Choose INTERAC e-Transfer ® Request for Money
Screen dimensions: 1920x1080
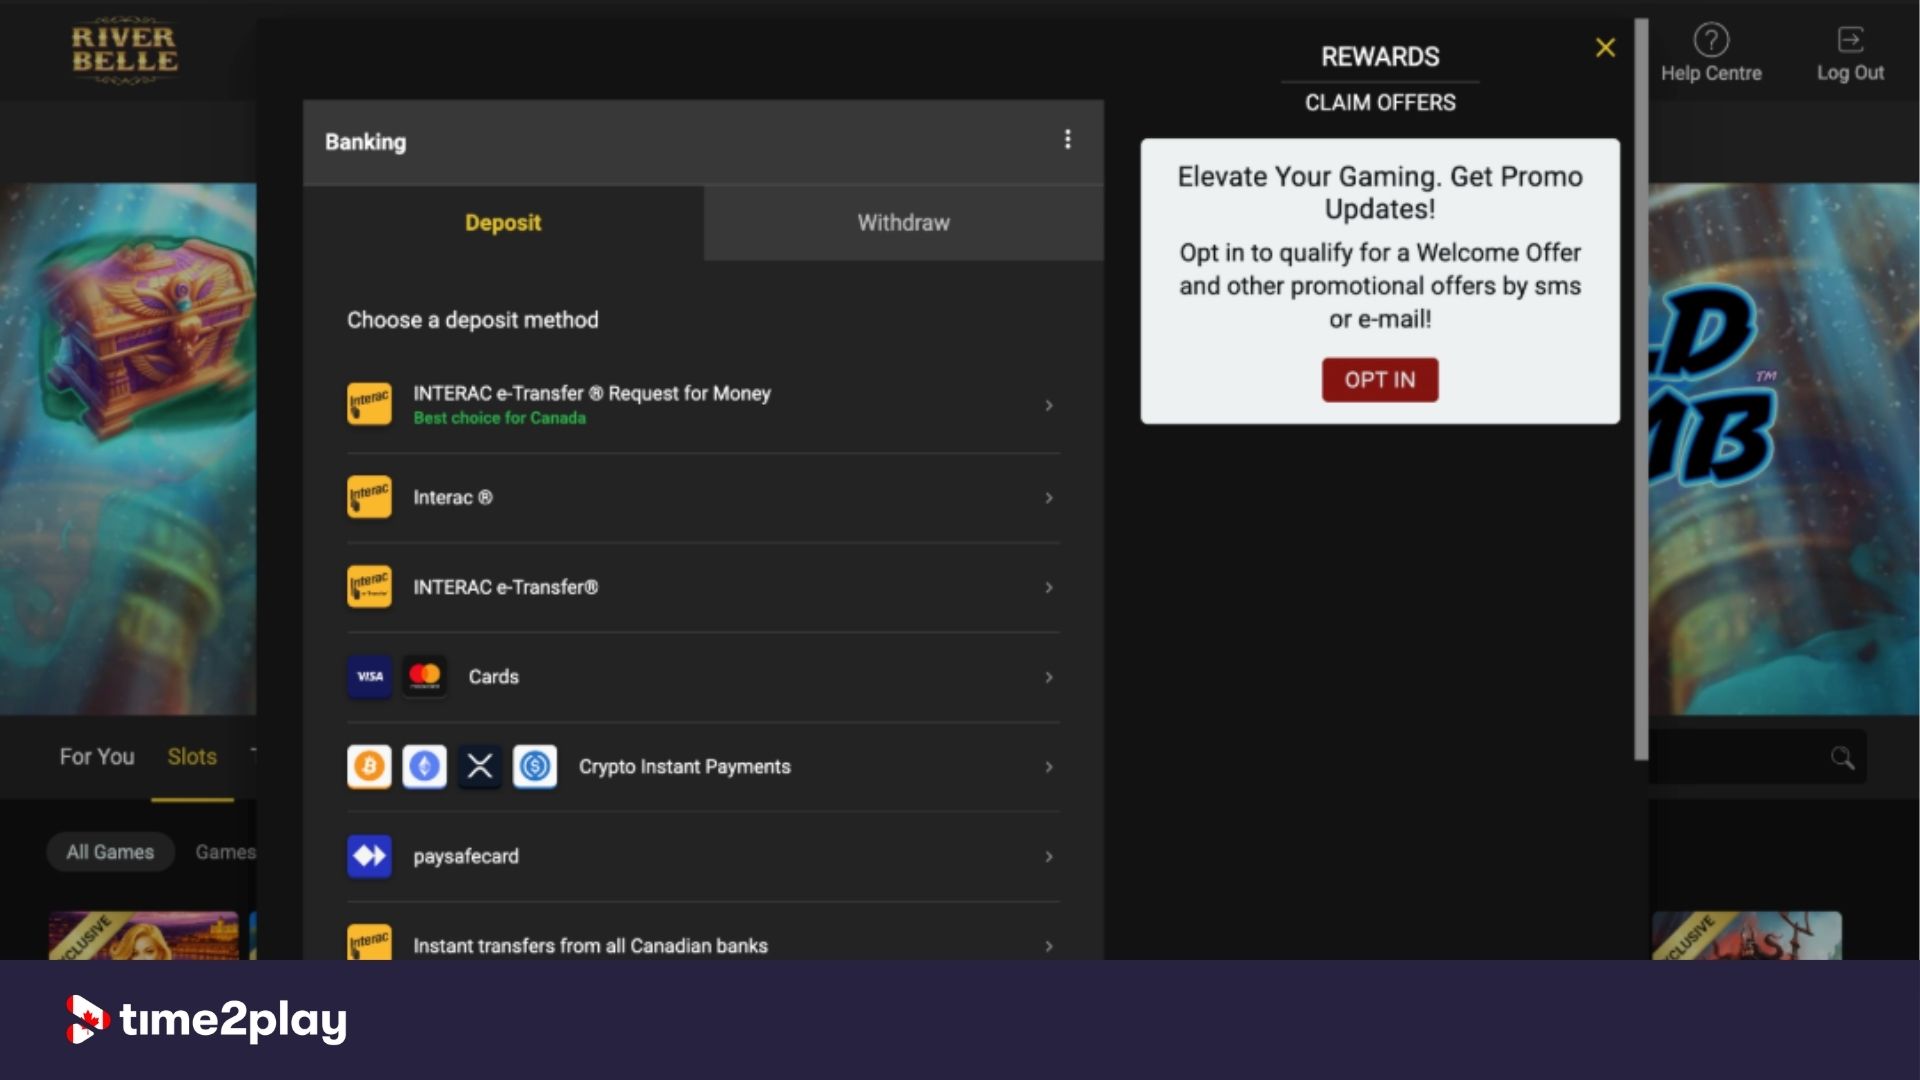tap(592, 393)
